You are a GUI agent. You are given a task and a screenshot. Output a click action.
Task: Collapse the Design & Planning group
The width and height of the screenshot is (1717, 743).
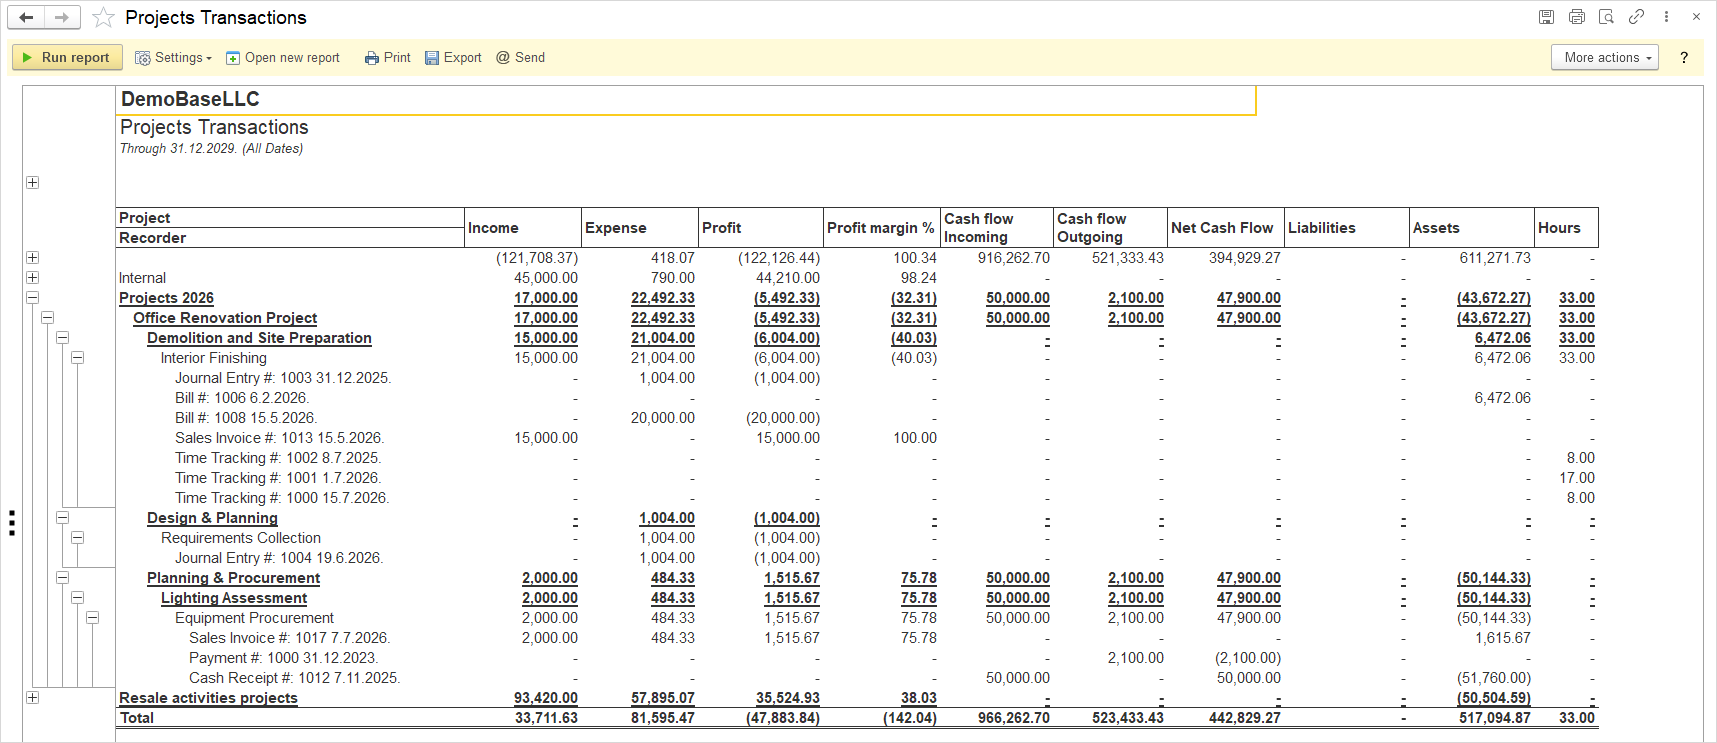pyautogui.click(x=62, y=518)
